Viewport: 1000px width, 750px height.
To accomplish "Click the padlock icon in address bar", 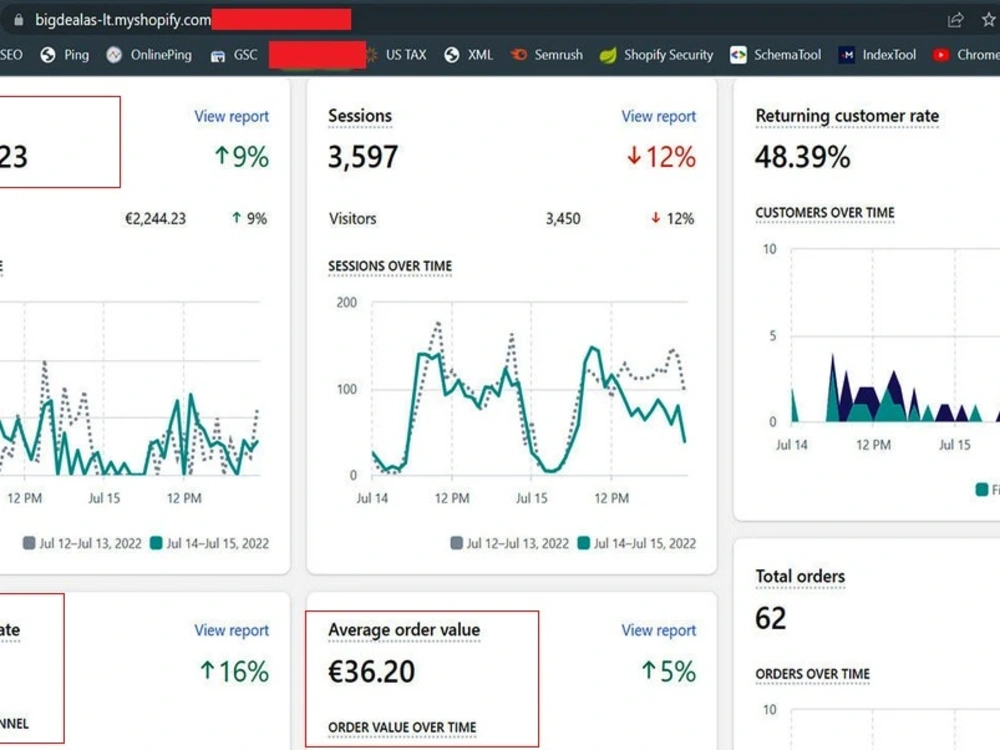I will (18, 20).
